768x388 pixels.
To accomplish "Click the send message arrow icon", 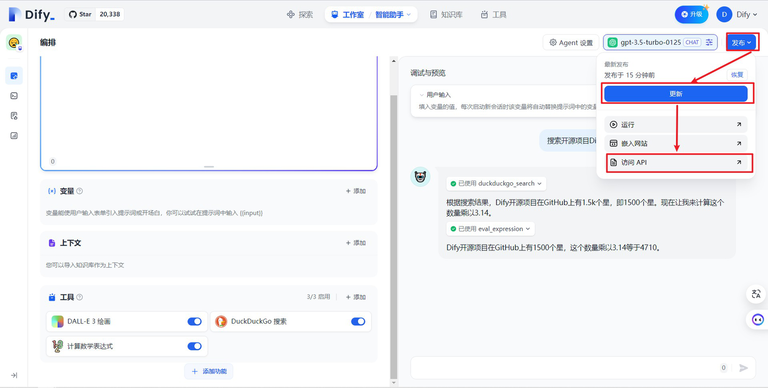I will click(x=744, y=368).
